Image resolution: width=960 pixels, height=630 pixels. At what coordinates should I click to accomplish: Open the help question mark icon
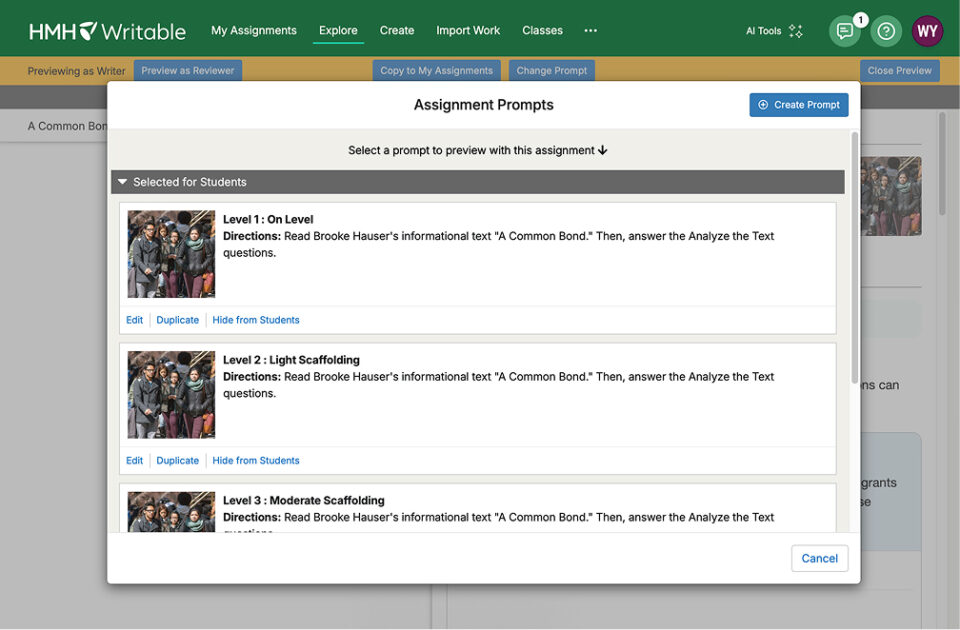click(886, 31)
